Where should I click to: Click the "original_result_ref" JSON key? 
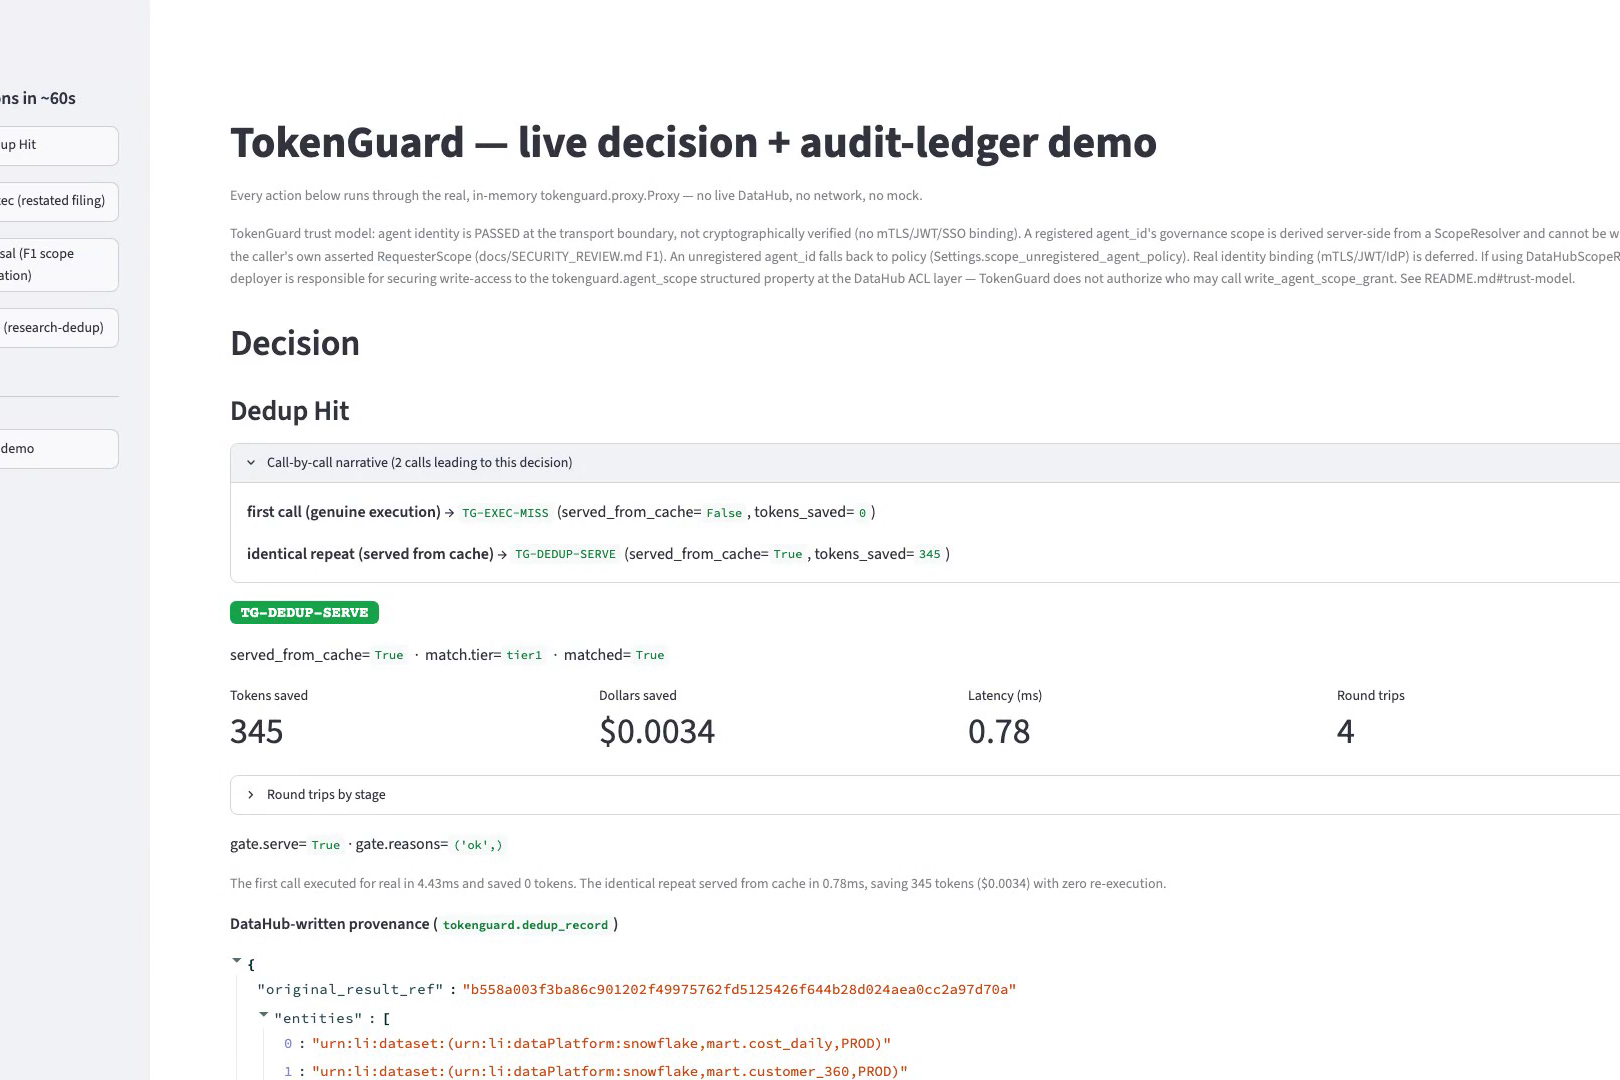pos(350,990)
